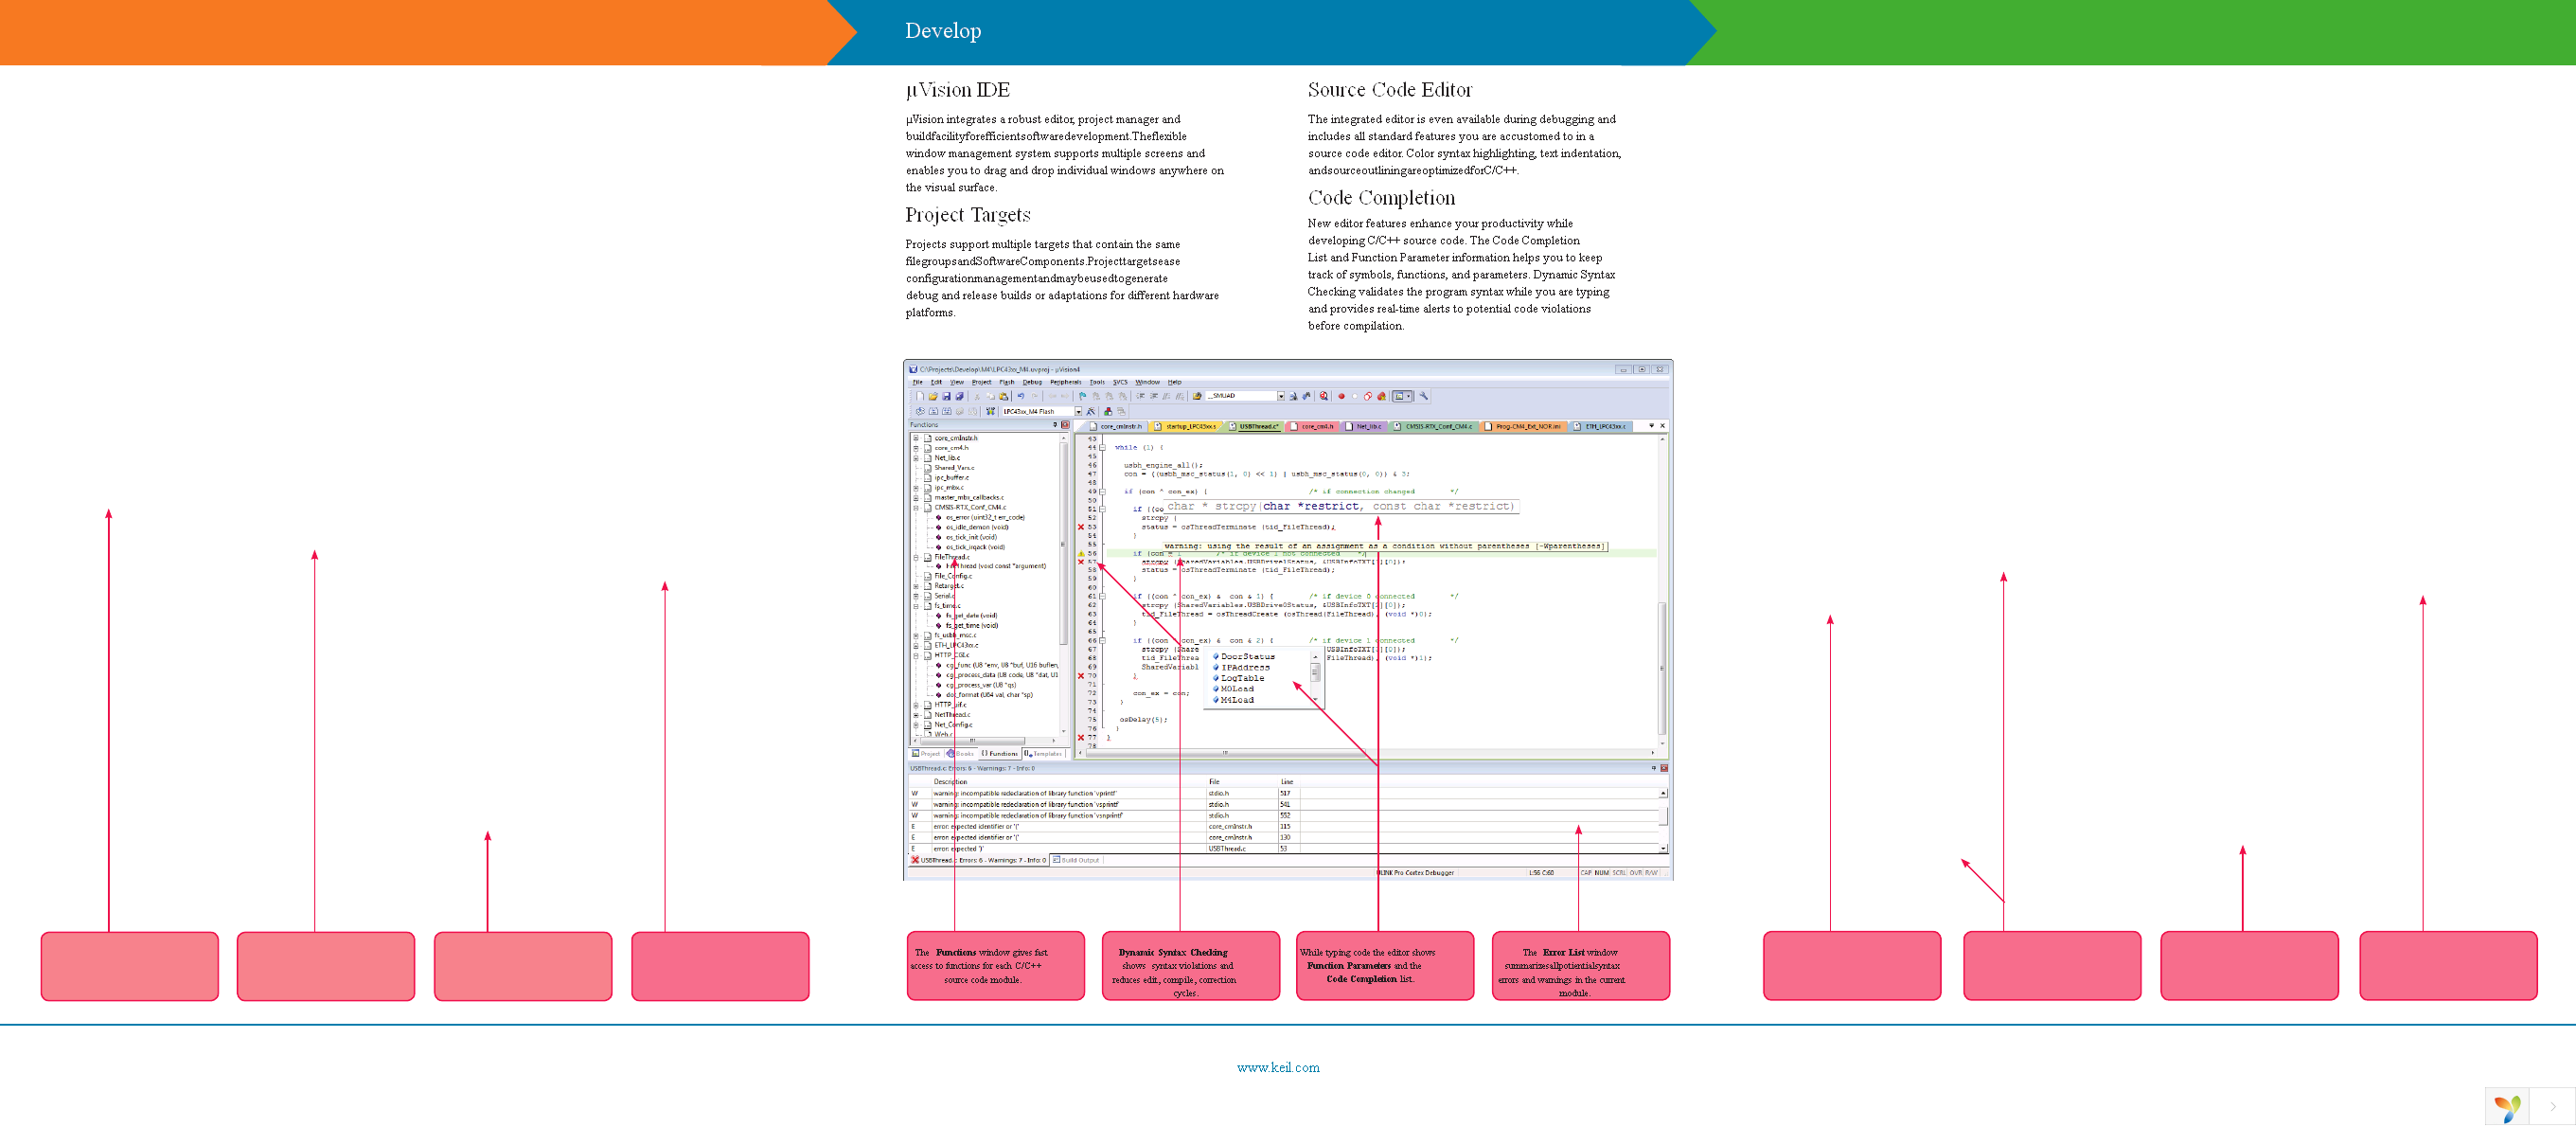Open the Debug menu
This screenshot has height=1127, width=2576.
pos(1032,382)
